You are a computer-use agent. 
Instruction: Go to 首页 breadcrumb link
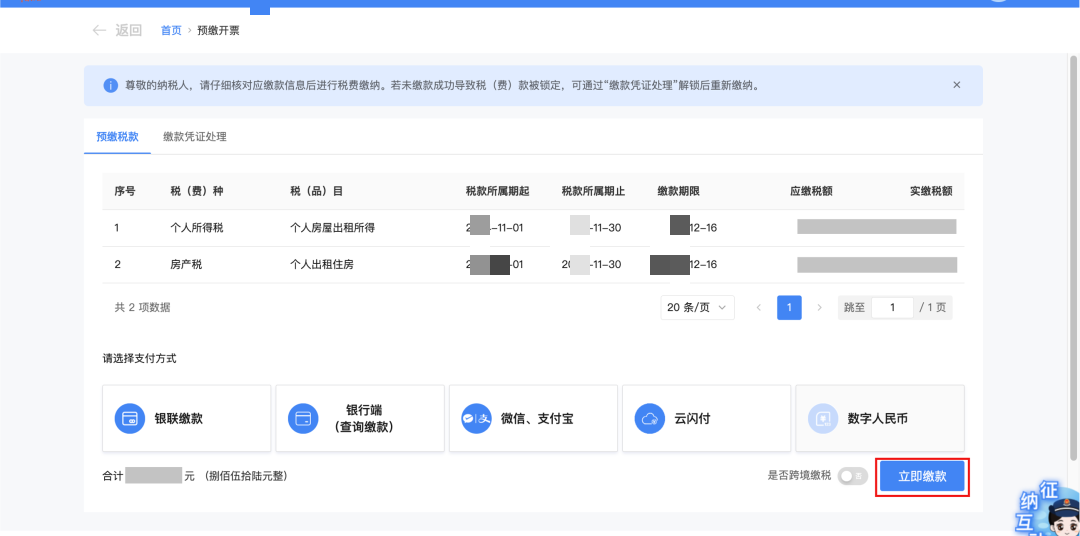tap(171, 30)
